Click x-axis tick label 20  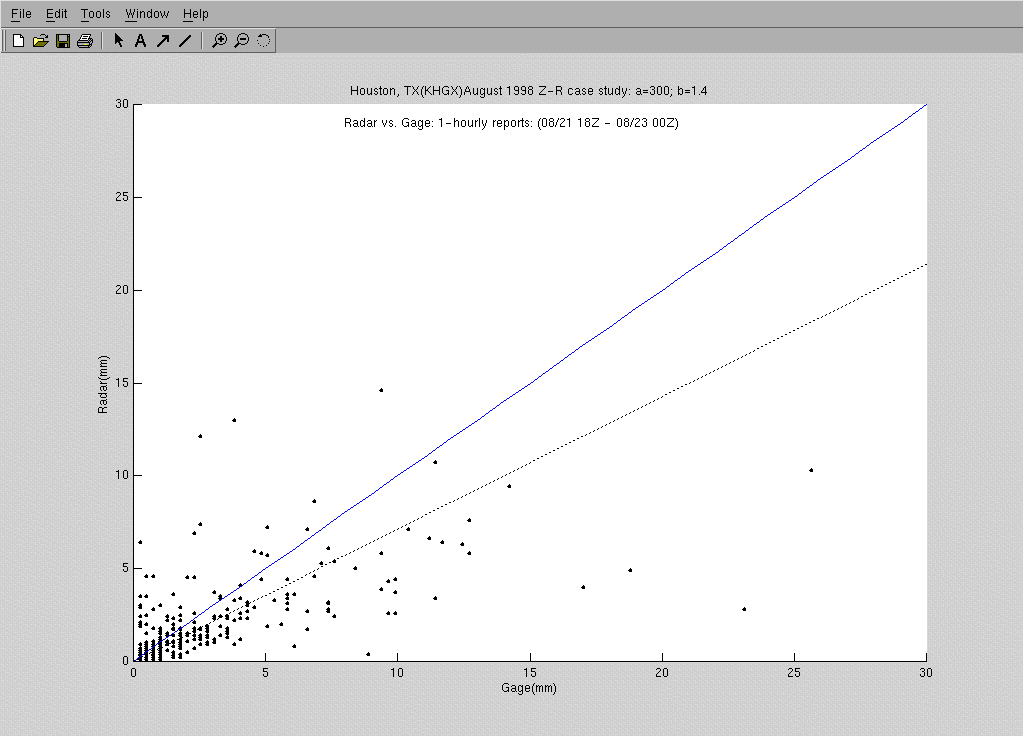pos(662,673)
